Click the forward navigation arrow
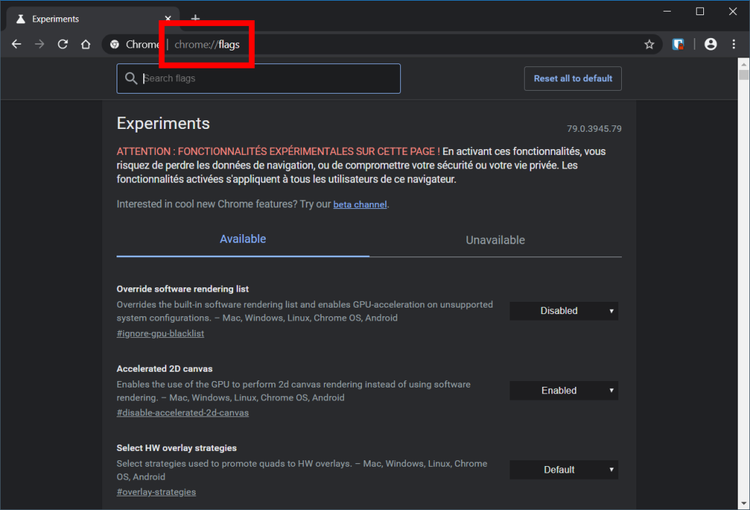Image resolution: width=750 pixels, height=510 pixels. [x=40, y=44]
